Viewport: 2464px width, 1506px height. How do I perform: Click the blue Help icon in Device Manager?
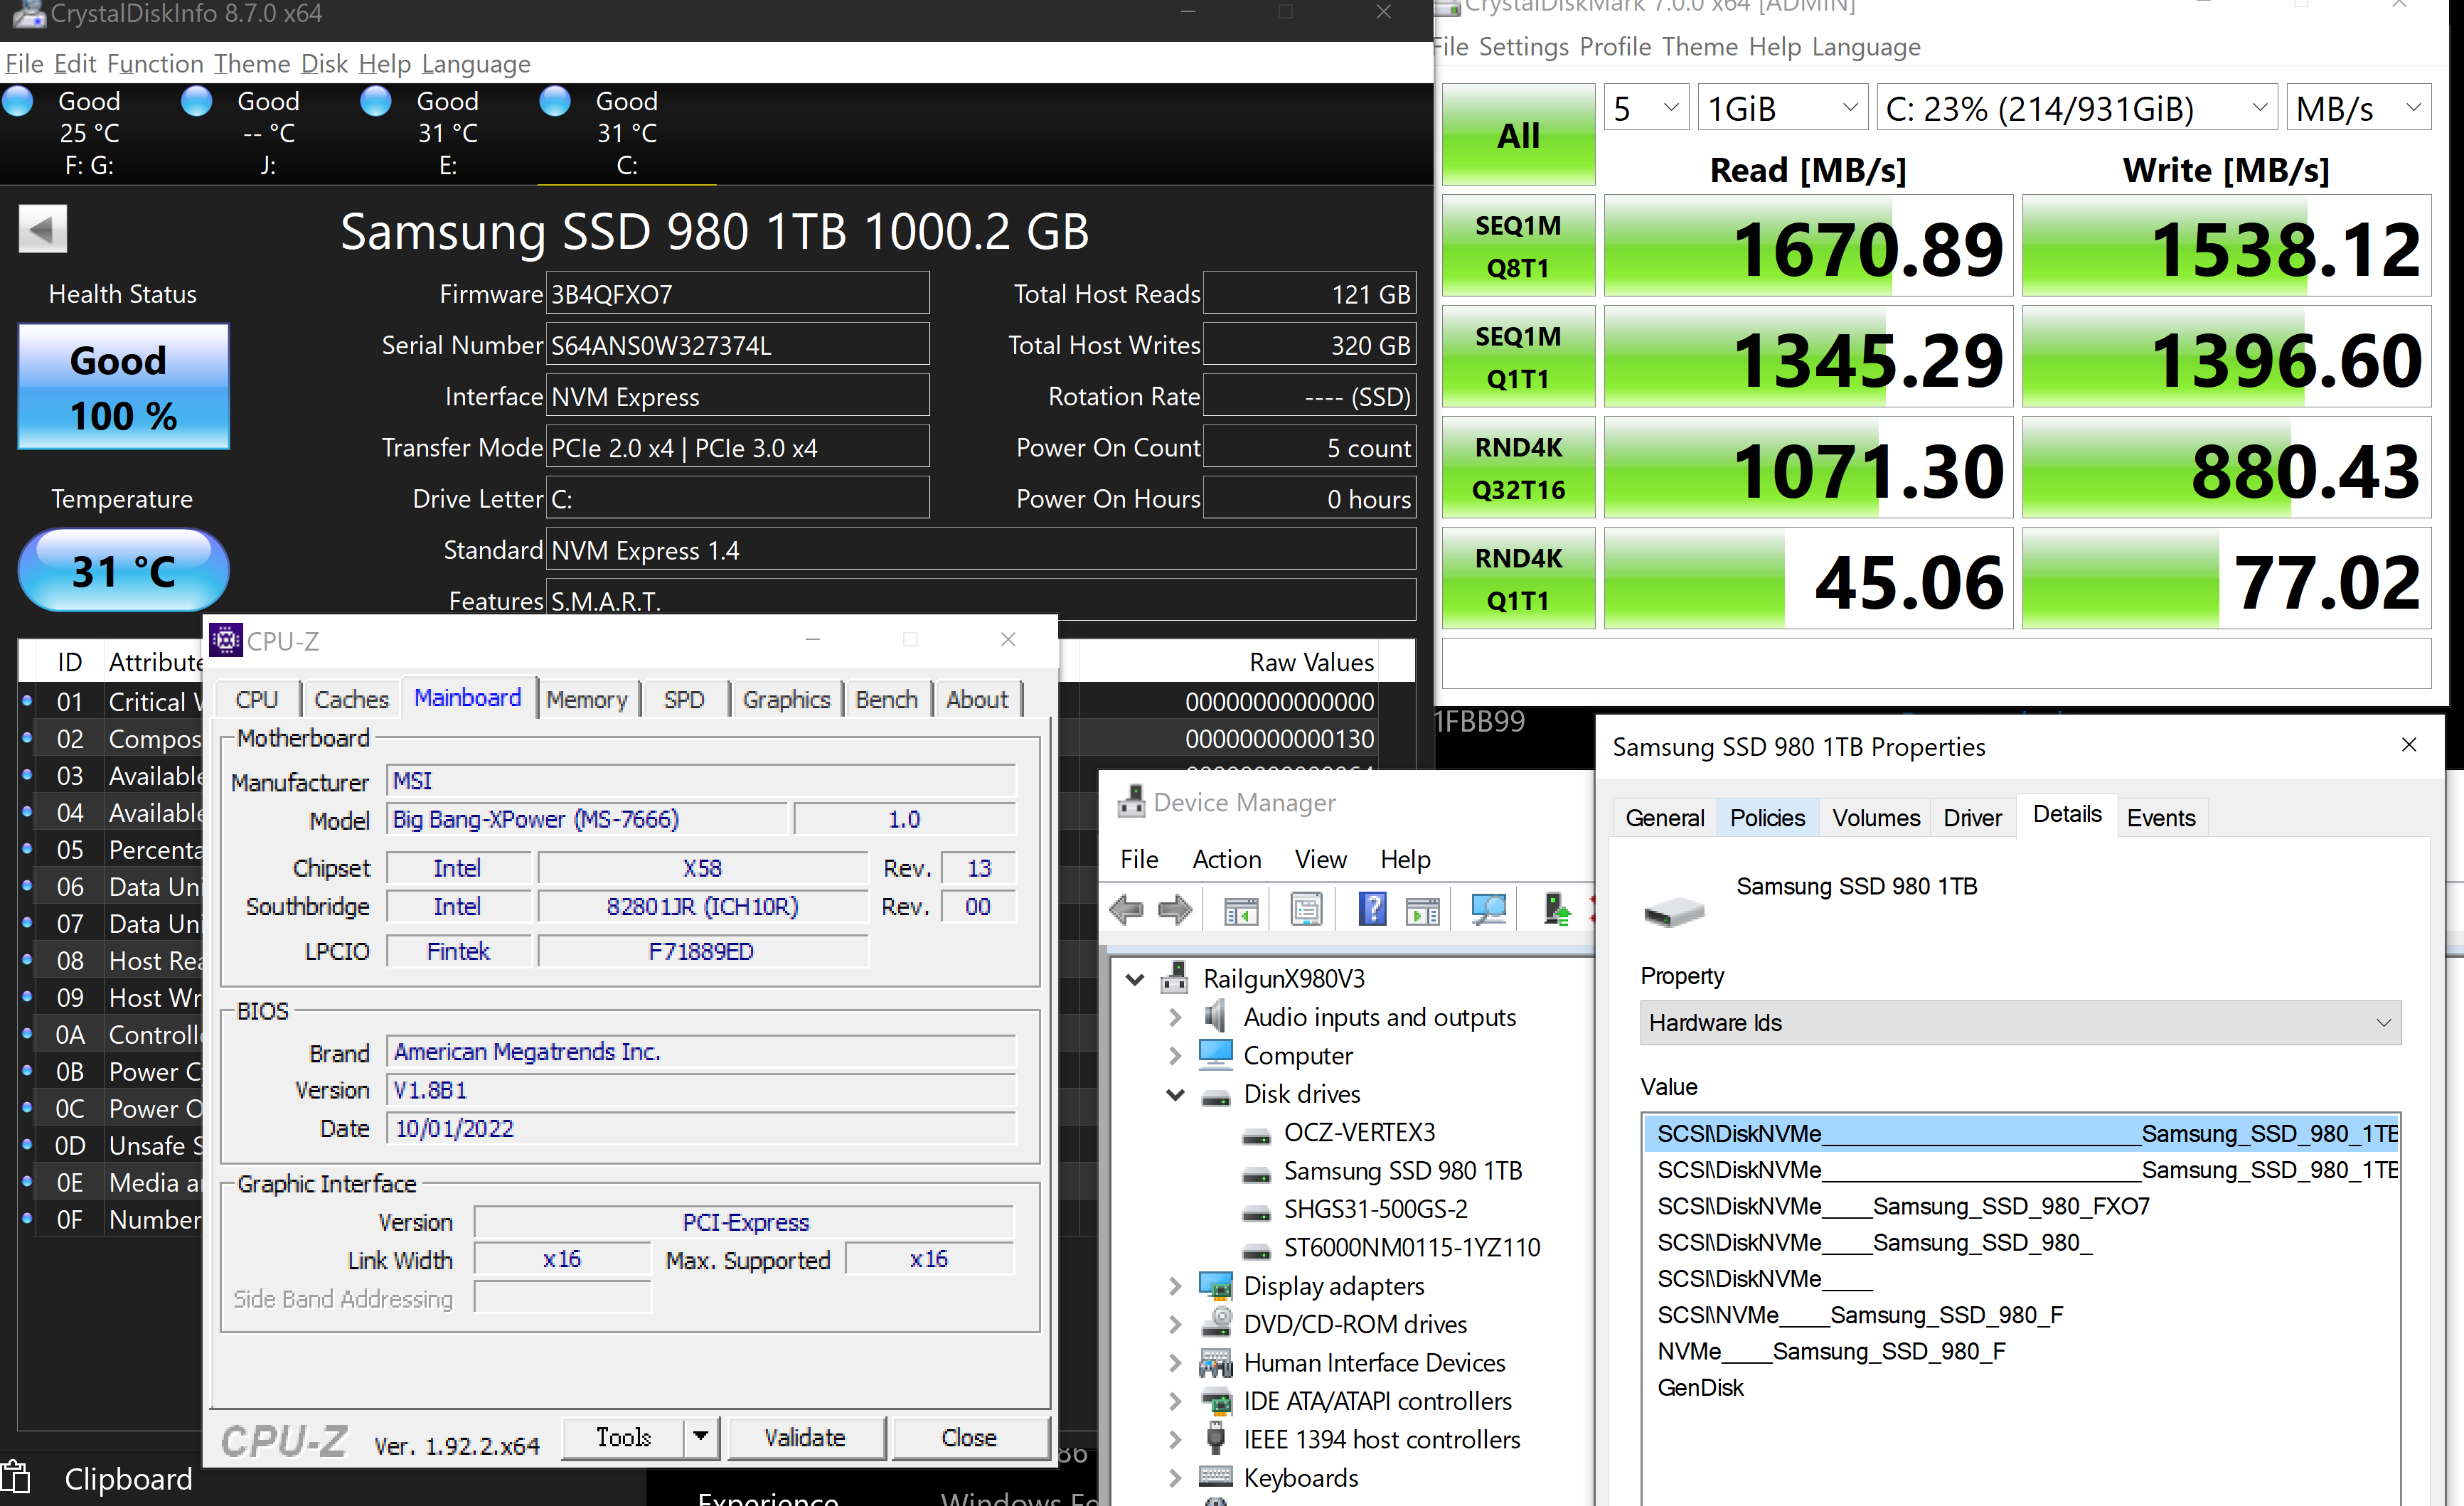(1372, 909)
